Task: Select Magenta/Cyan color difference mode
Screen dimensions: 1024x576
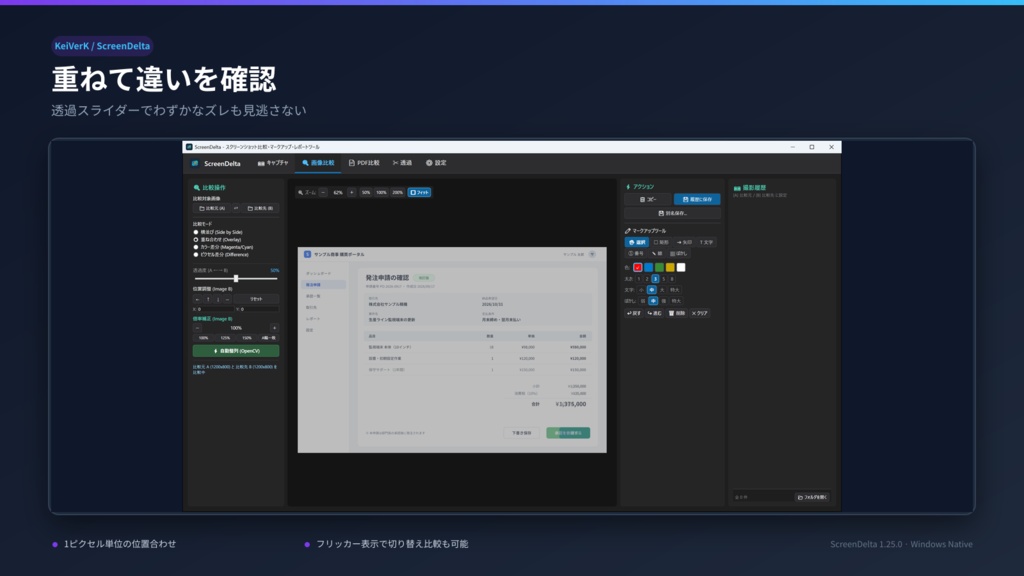Action: [x=223, y=247]
